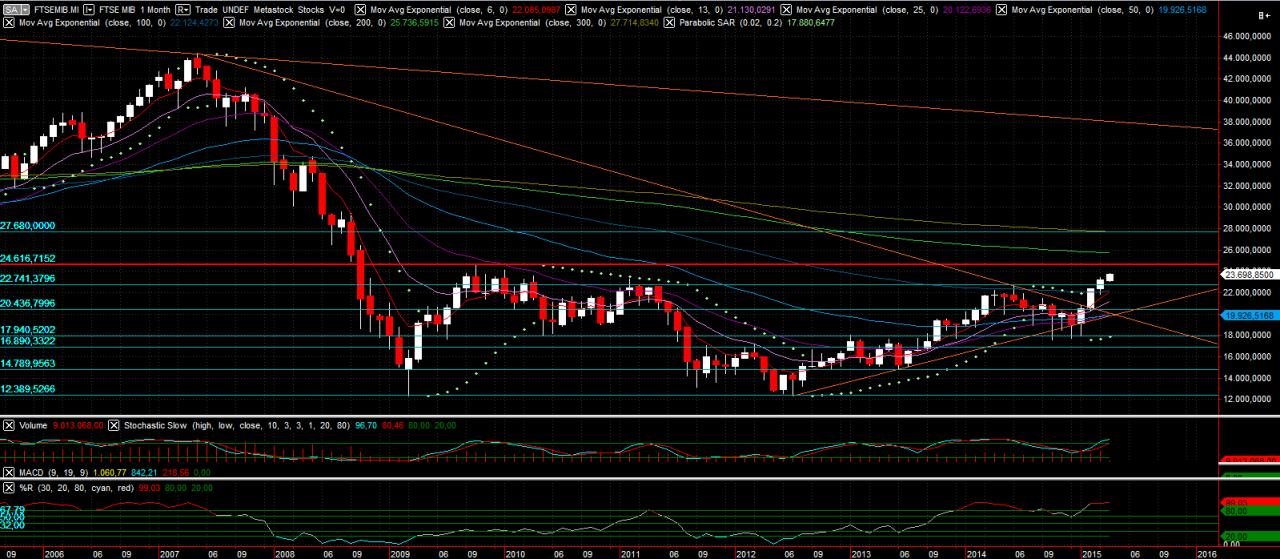Remove the Mov Avg Exponential 100-period indicator
This screenshot has height=559, width=1280.
tap(8, 22)
